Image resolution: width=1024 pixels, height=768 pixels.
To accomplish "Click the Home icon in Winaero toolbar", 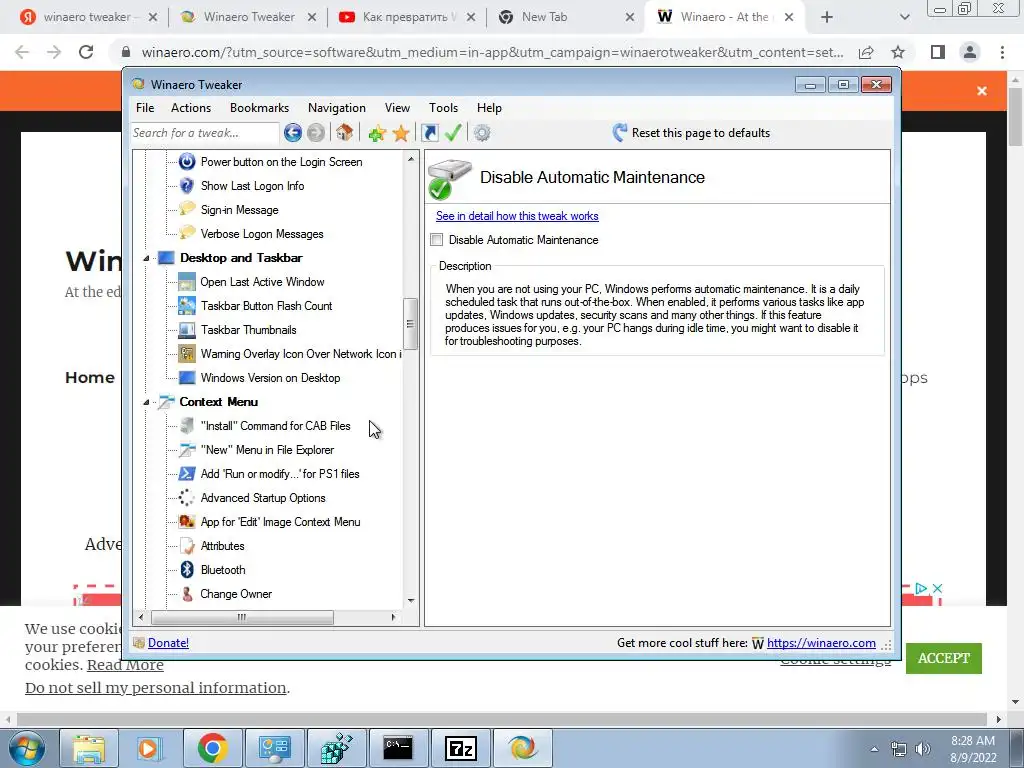I will click(345, 133).
